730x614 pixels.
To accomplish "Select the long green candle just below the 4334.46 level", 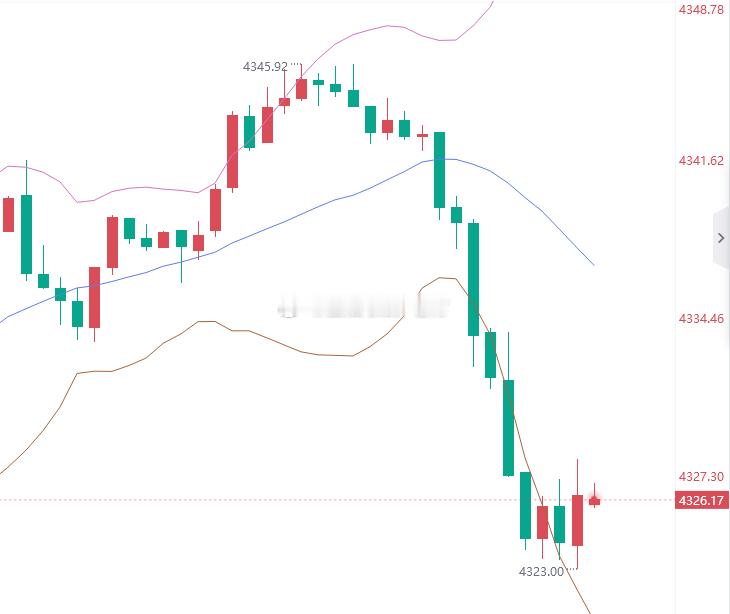I will pos(508,428).
